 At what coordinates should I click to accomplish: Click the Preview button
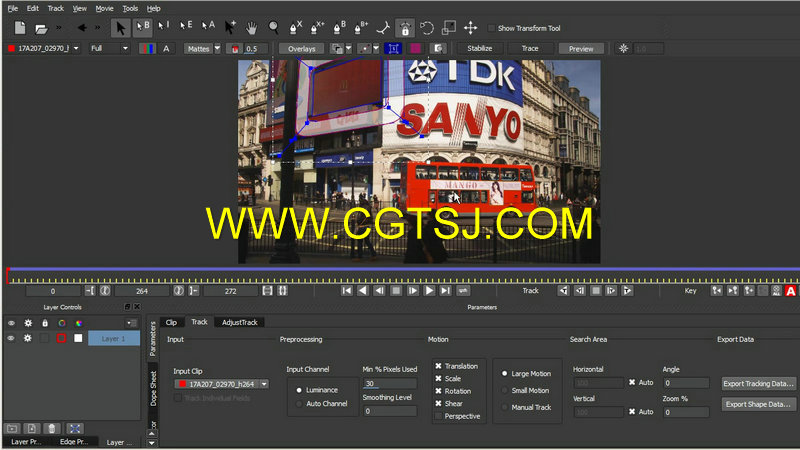[581, 48]
